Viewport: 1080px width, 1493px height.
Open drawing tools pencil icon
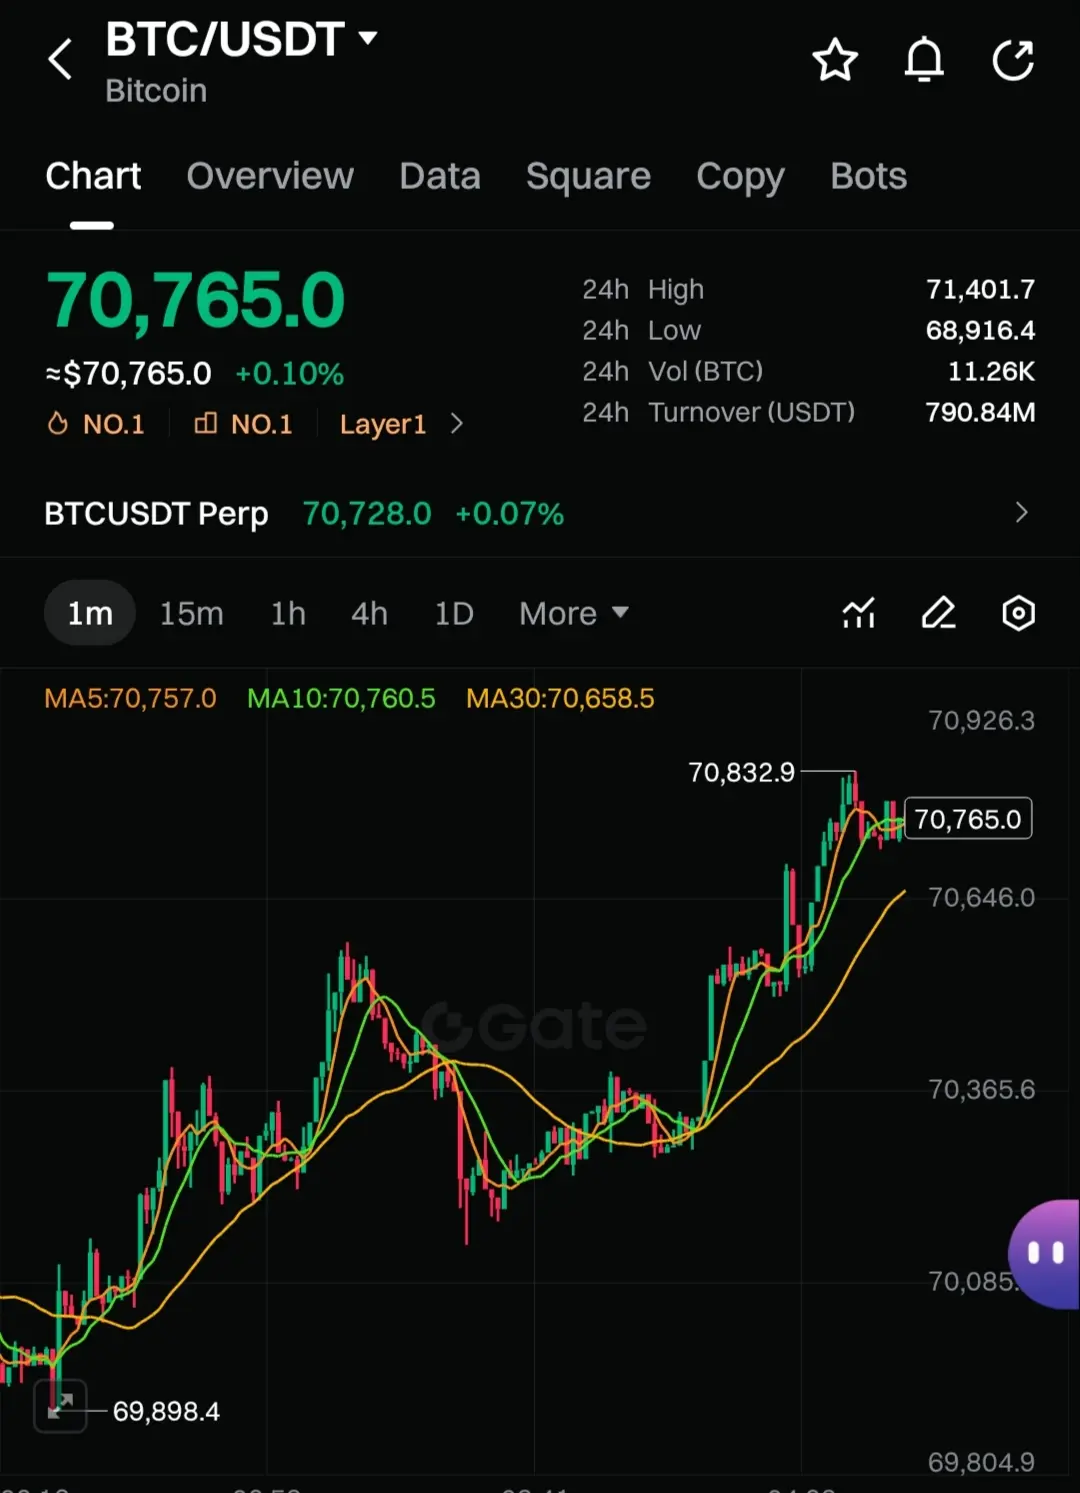(938, 613)
